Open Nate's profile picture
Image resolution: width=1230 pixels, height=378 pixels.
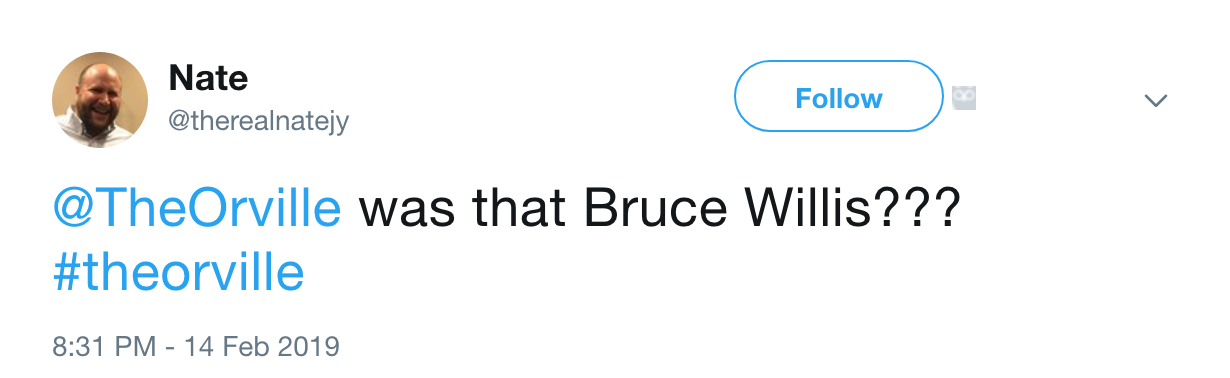tap(100, 100)
